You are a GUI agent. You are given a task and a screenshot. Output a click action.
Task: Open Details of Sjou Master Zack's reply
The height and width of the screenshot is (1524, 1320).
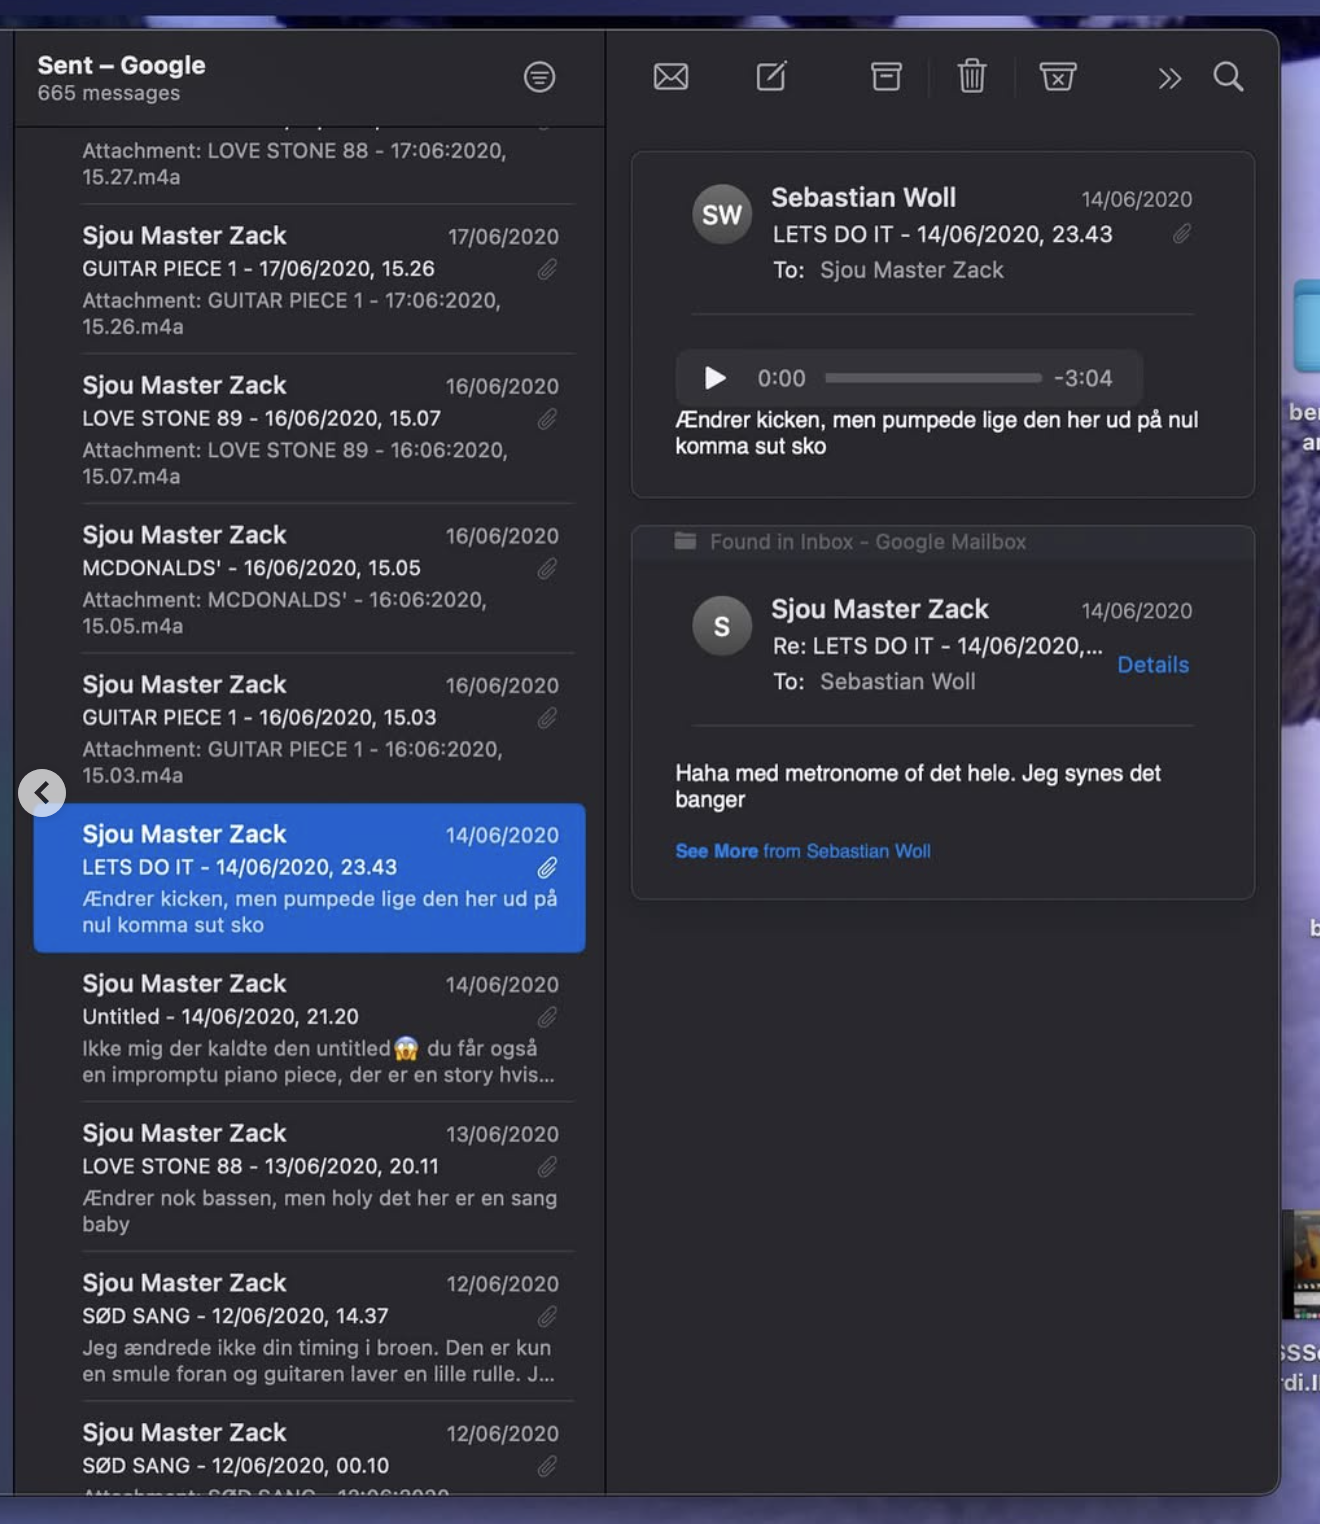click(1153, 665)
